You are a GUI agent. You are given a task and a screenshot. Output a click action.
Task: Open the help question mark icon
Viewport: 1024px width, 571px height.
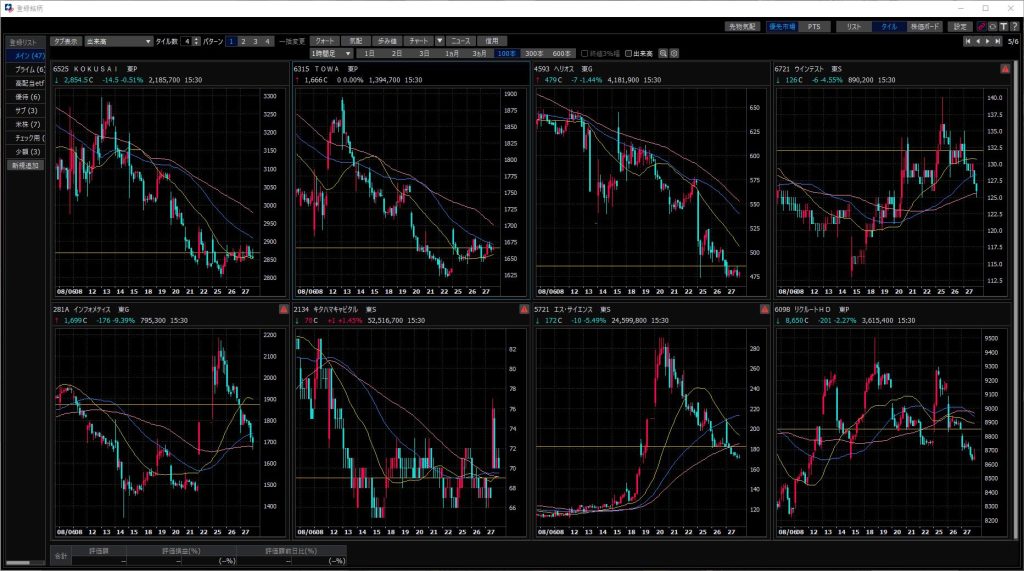[1014, 26]
